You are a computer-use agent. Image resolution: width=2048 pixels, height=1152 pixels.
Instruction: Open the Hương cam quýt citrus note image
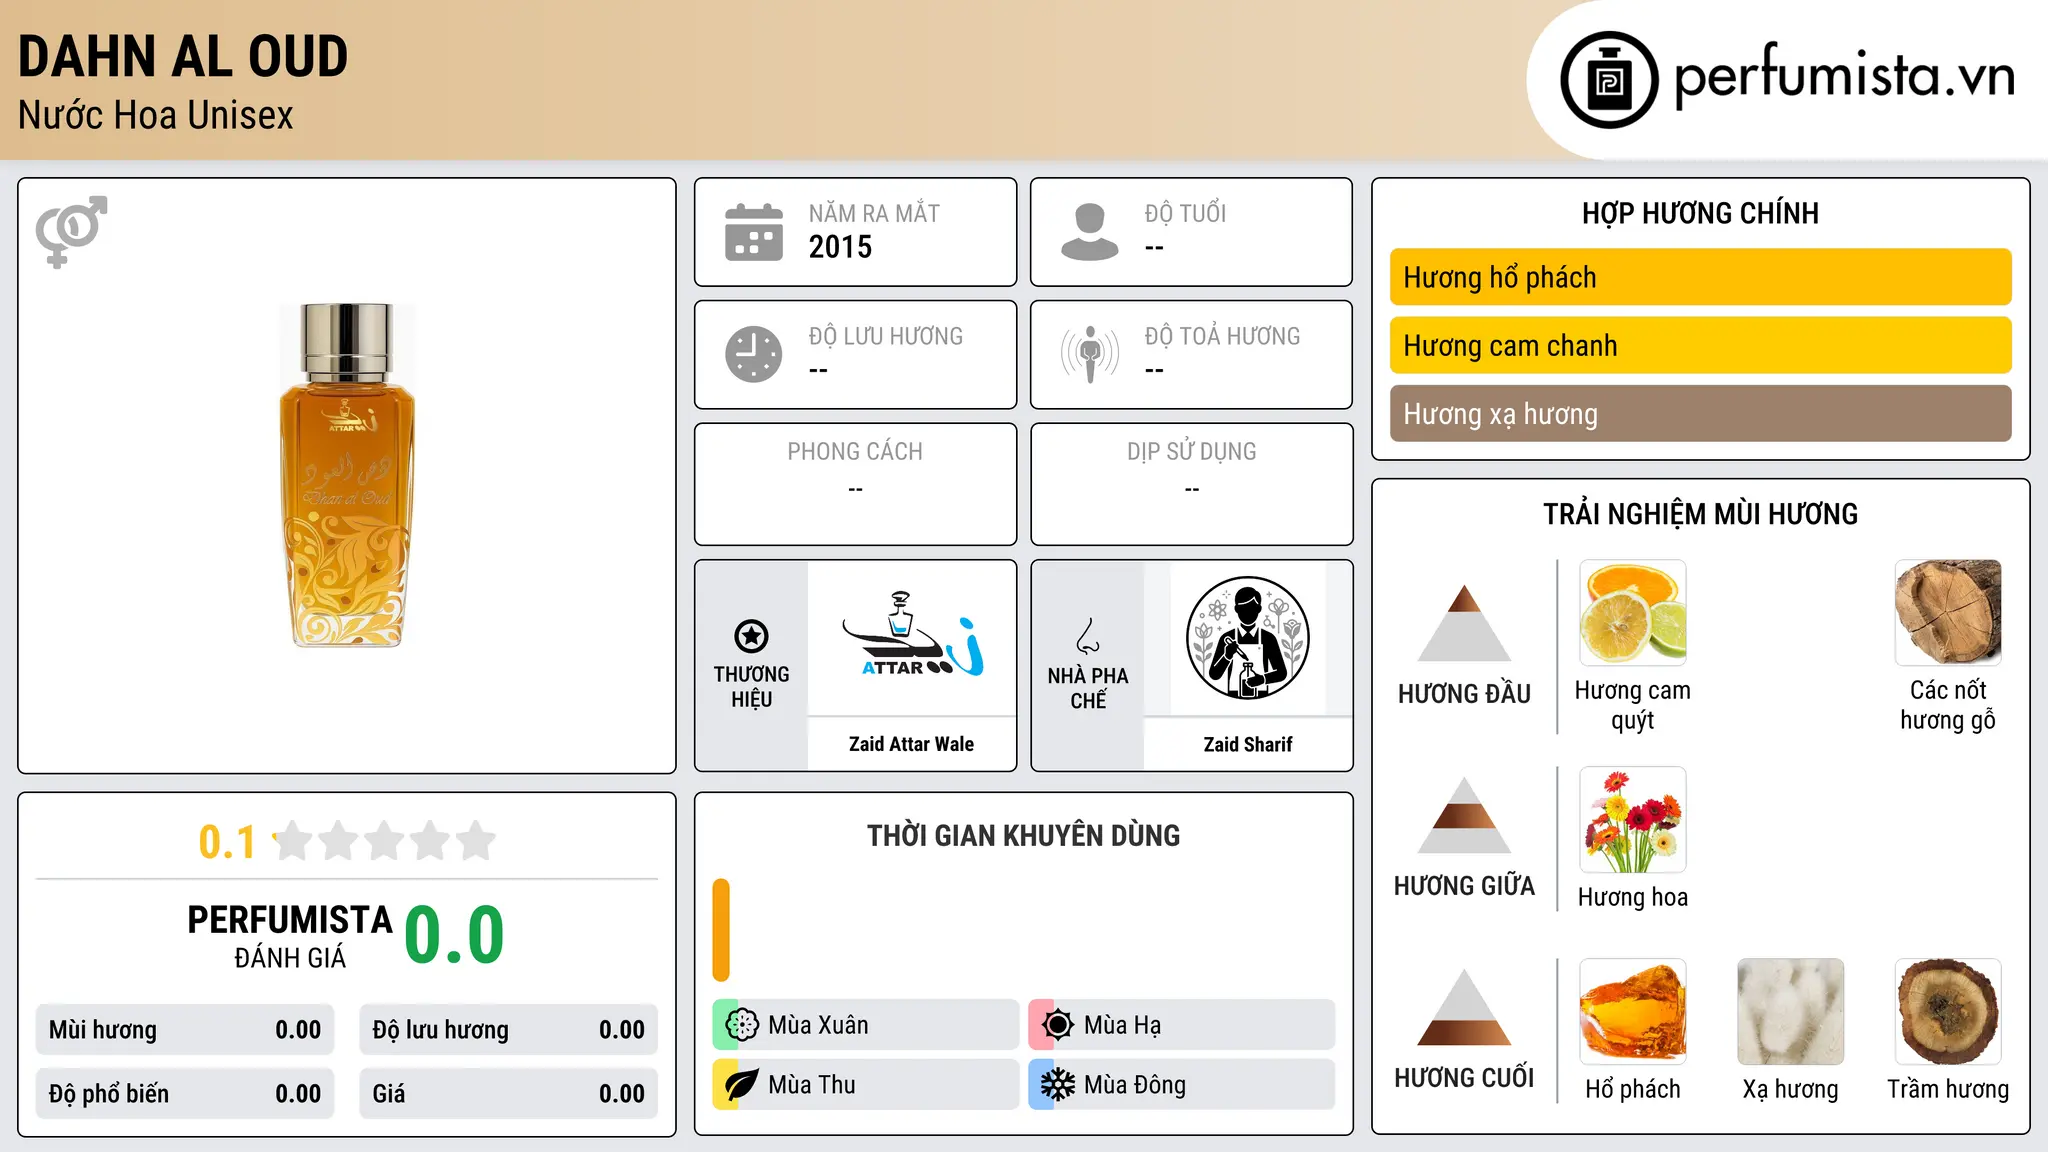pyautogui.click(x=1633, y=613)
